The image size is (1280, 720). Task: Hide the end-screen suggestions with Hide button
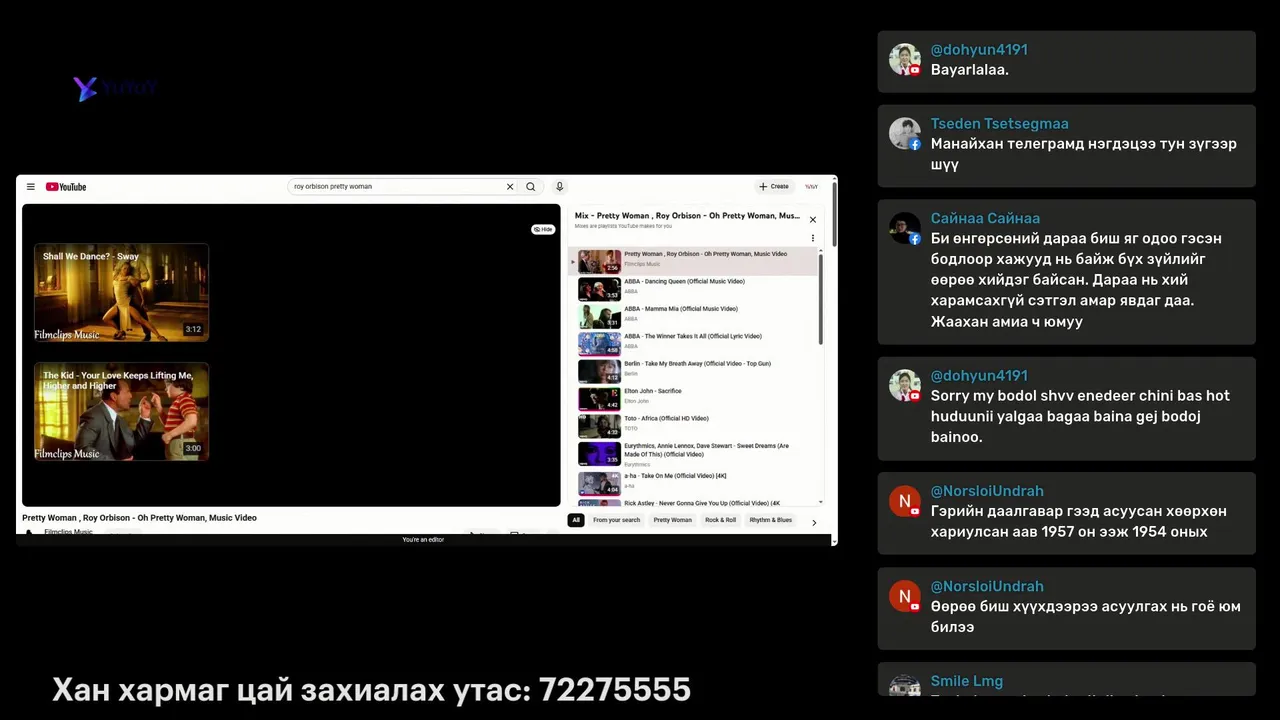pos(543,230)
